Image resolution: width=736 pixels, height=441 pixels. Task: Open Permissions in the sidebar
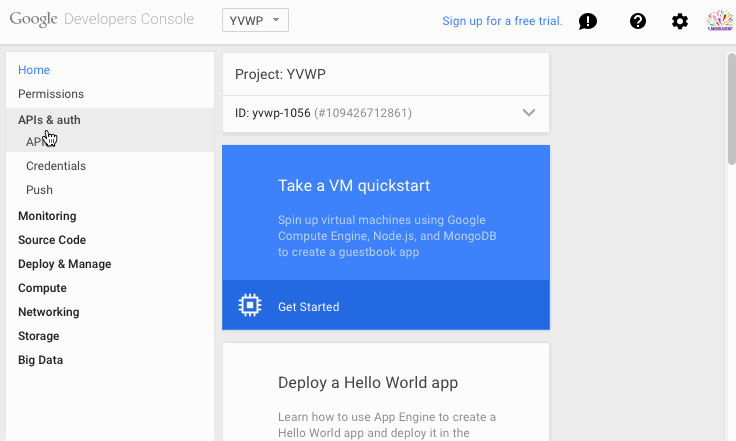pos(51,94)
